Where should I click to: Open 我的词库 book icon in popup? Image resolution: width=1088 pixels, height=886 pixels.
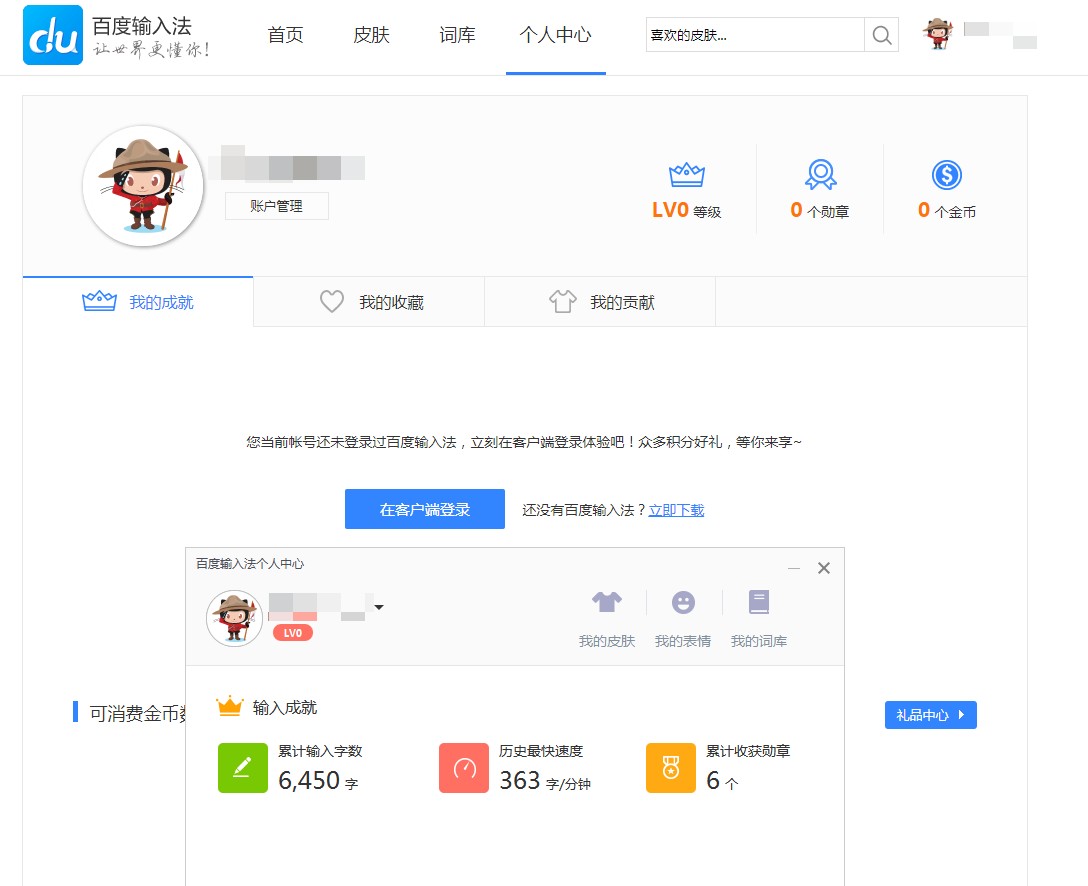point(758,602)
